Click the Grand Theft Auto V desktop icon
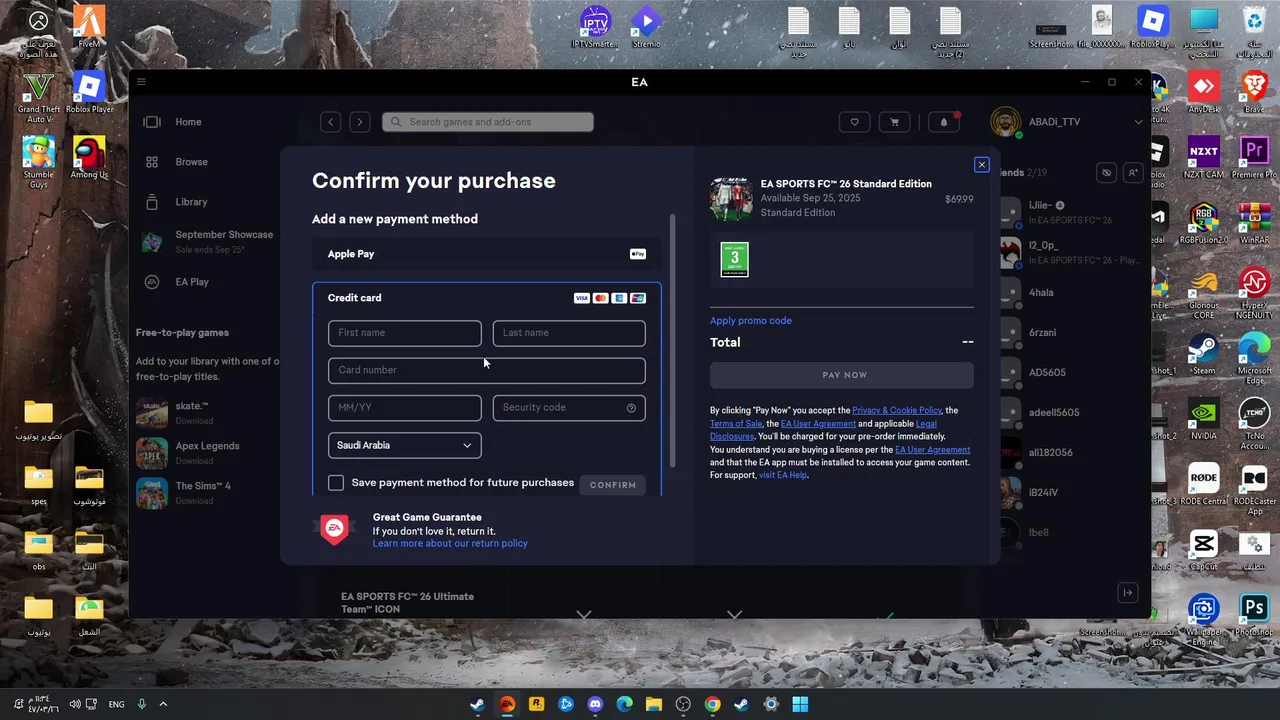1280x720 pixels. tap(38, 97)
